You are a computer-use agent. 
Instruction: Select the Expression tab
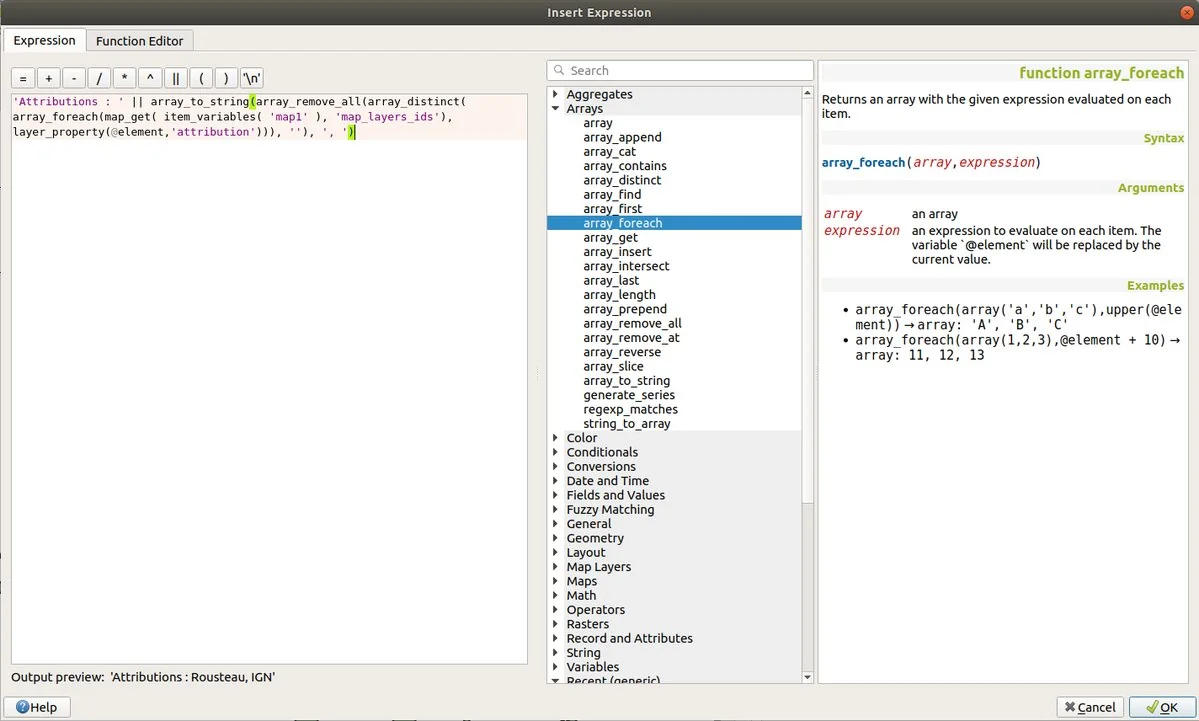click(x=44, y=41)
